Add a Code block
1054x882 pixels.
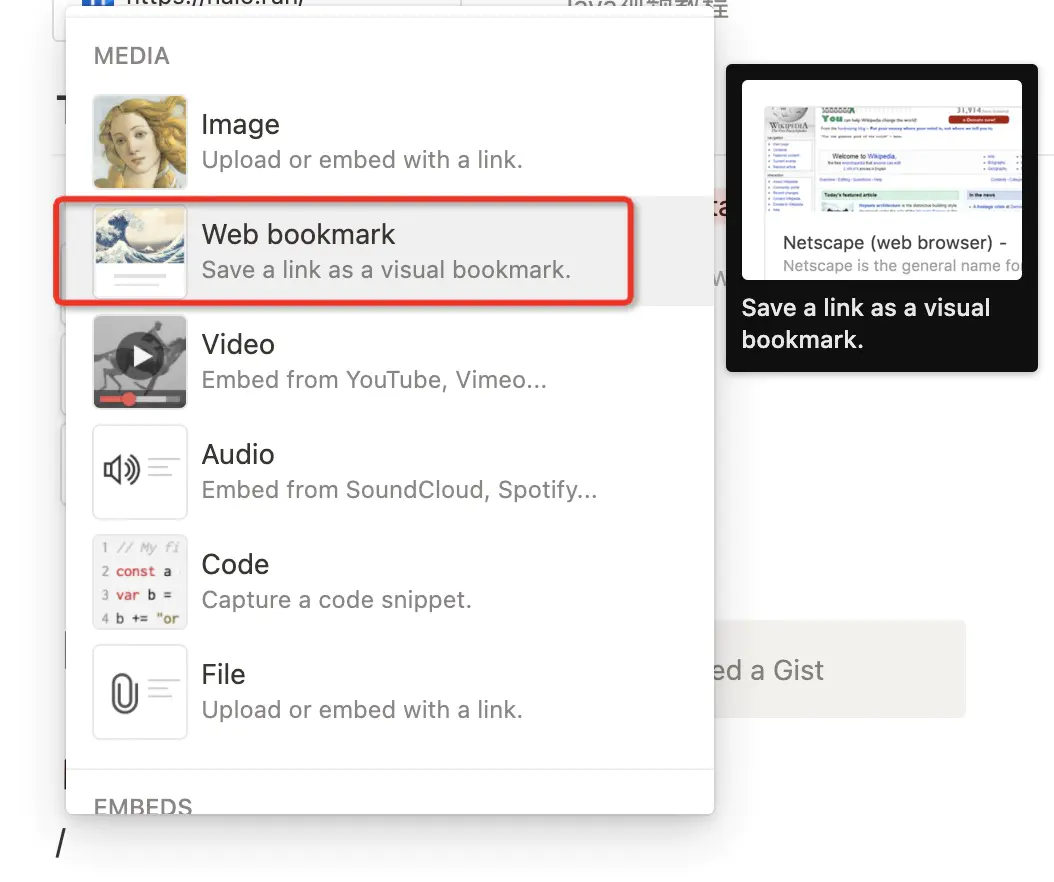(x=390, y=582)
